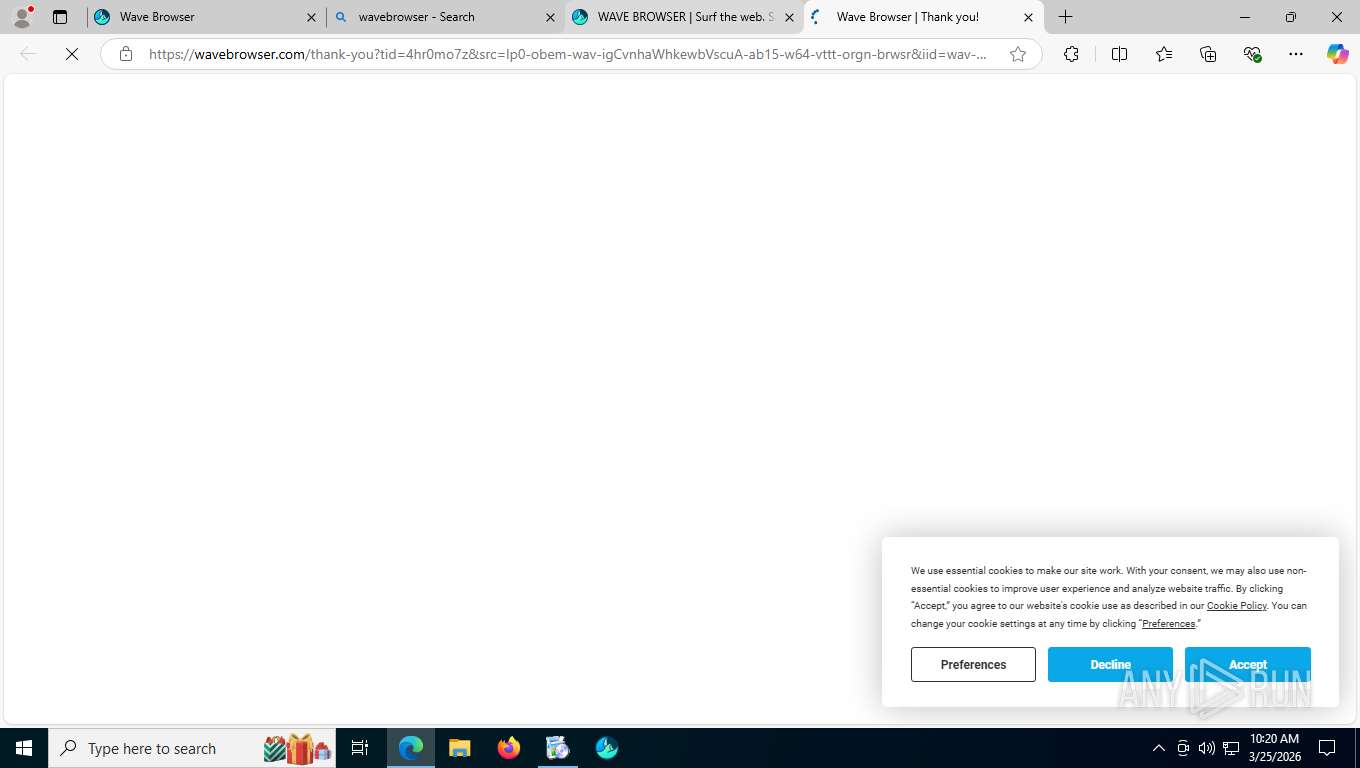Screen dimensions: 1360x768
Task: Show hidden system tray icons
Action: click(x=1158, y=748)
